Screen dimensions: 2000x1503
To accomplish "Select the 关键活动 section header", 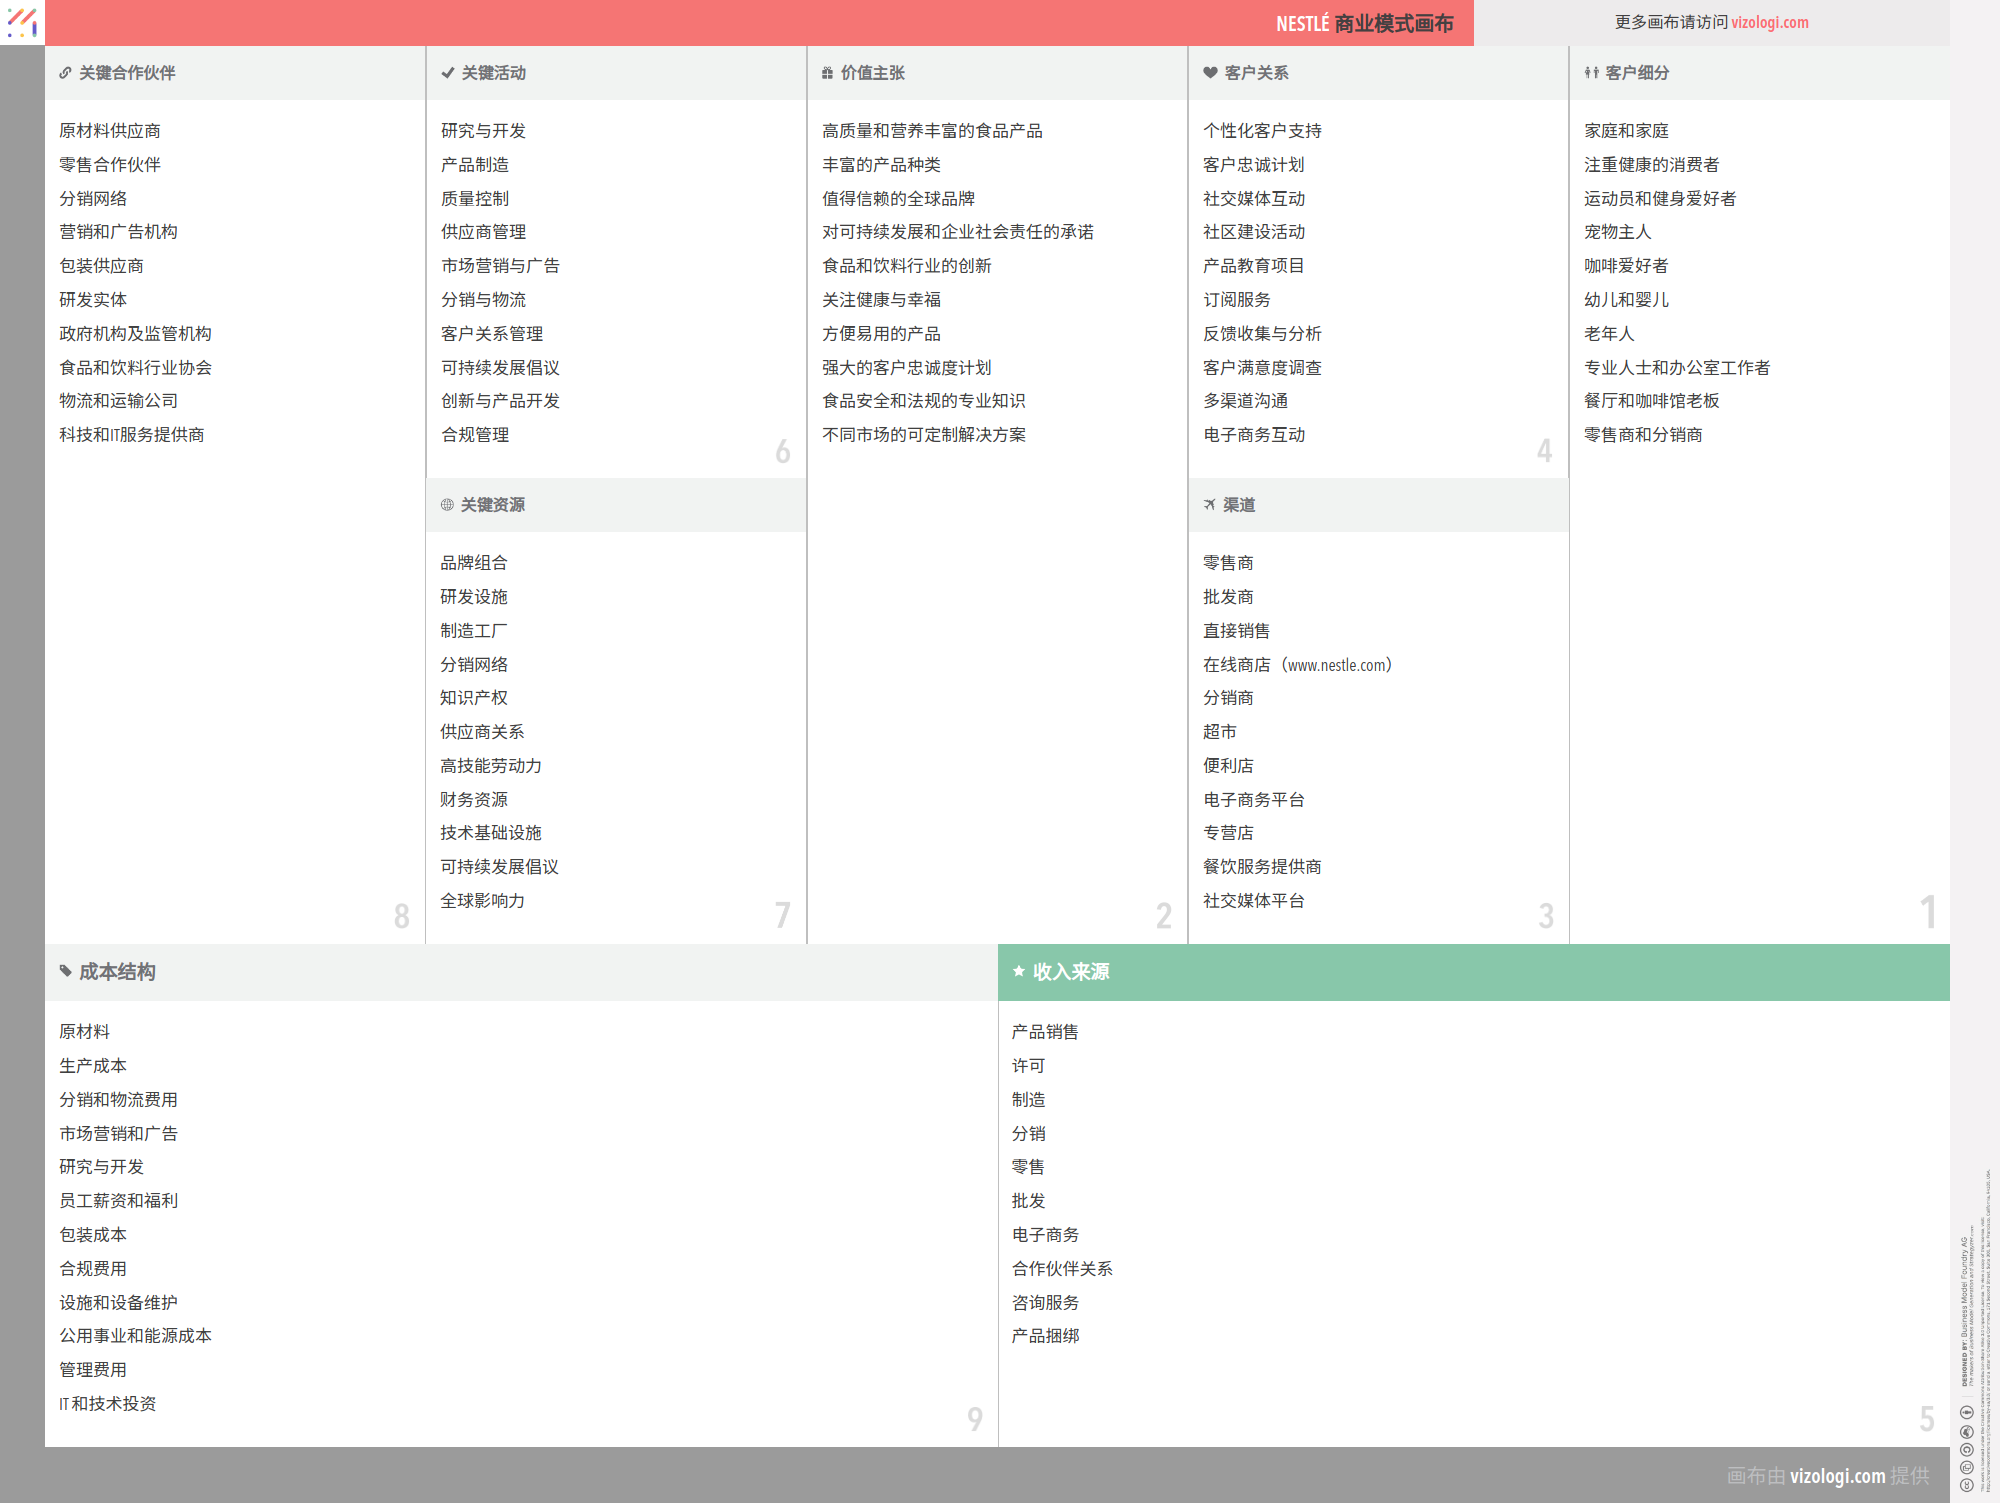I will point(493,73).
